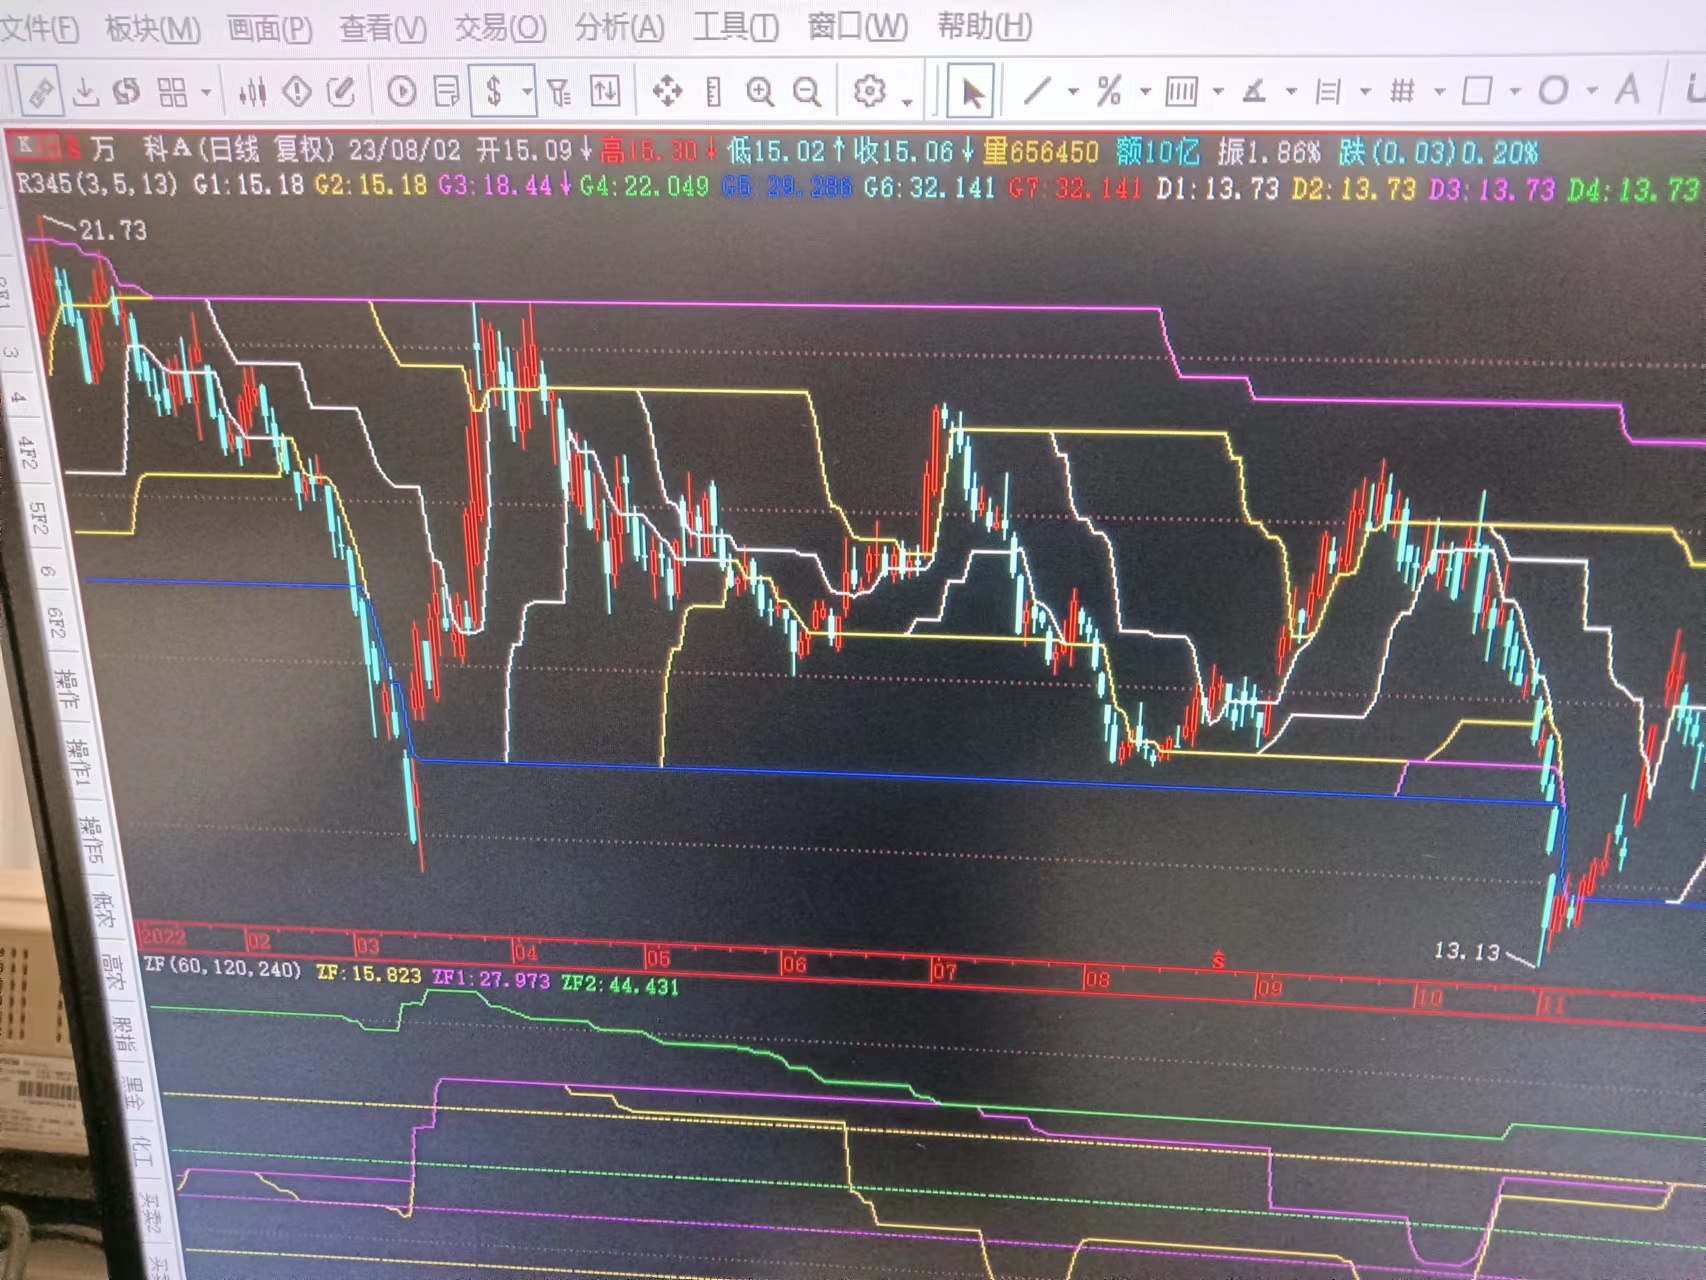The image size is (1706, 1280).
Task: Open the settings gear icon
Action: click(869, 91)
